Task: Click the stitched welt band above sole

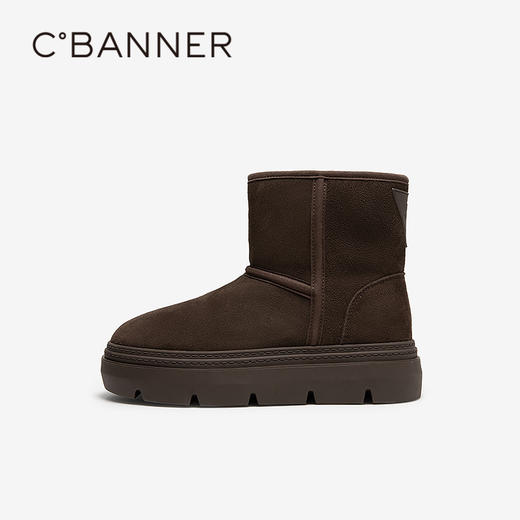Action: click(261, 354)
